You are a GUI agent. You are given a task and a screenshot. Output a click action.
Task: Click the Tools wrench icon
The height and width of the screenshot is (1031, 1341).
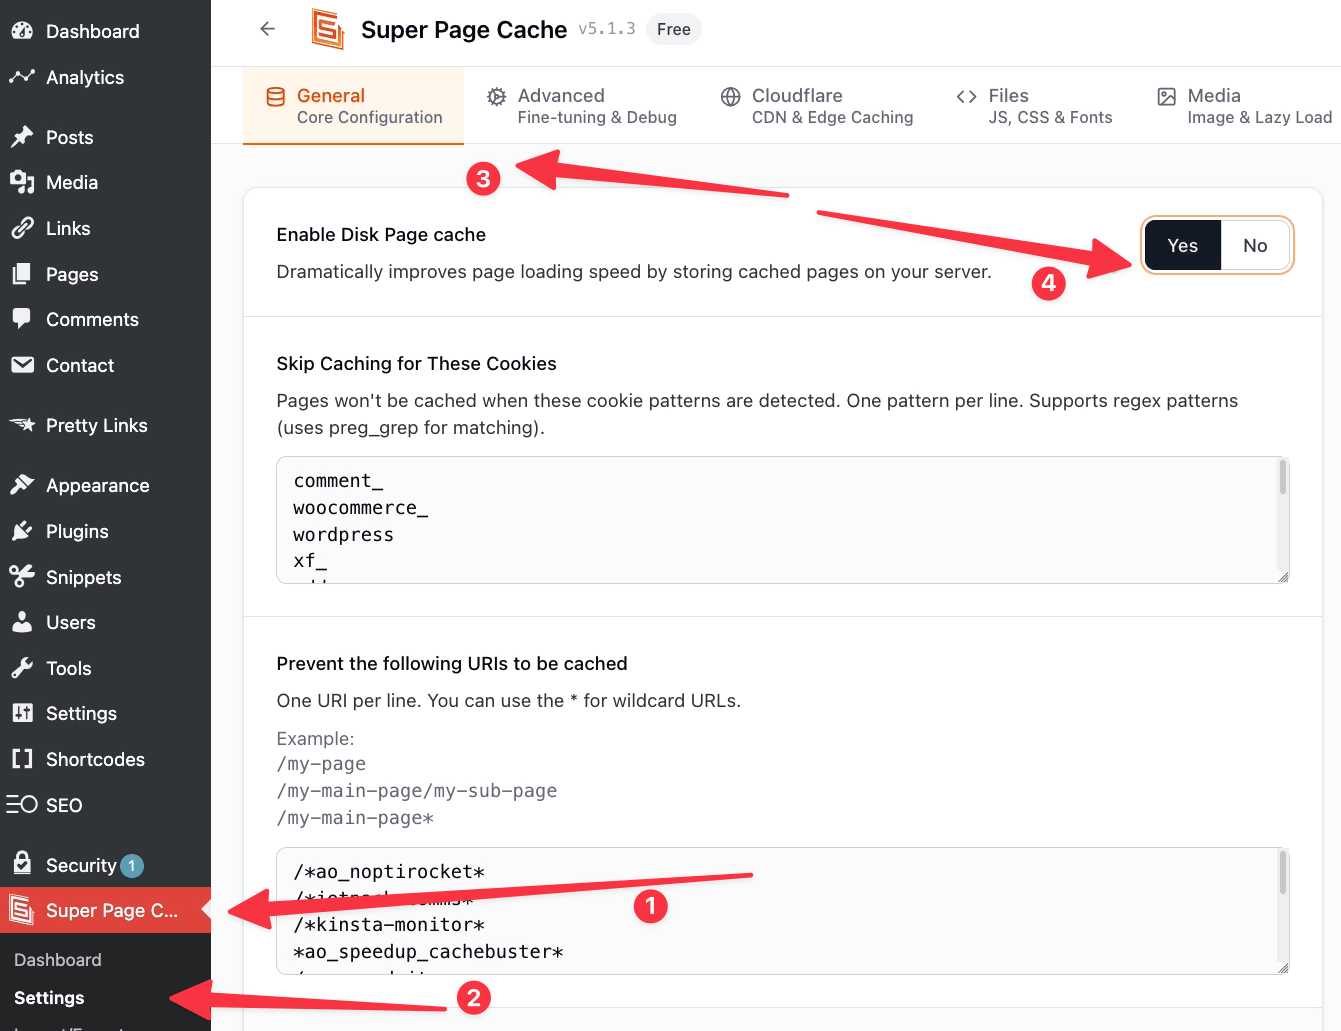(x=24, y=668)
